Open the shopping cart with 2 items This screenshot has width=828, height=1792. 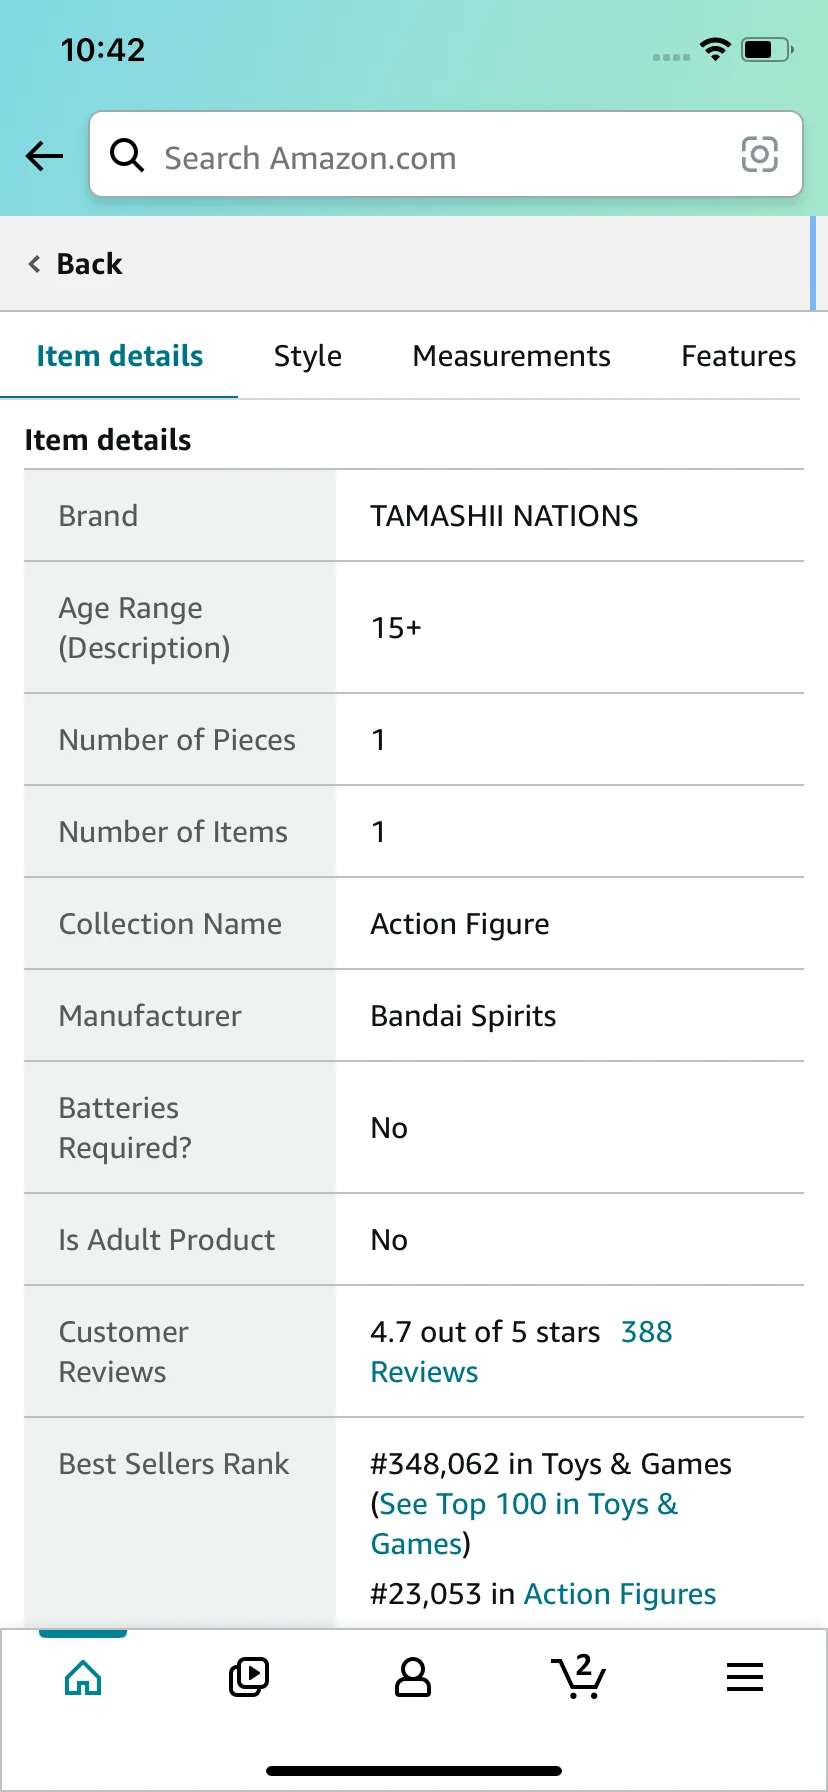tap(578, 1677)
